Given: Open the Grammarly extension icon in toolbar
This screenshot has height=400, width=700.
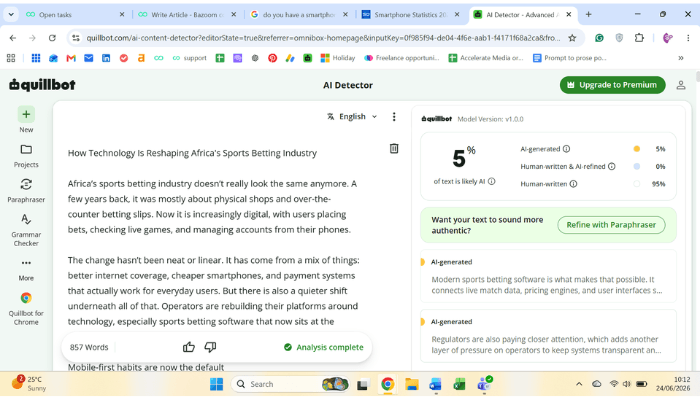Looking at the screenshot, I should tap(599, 38).
